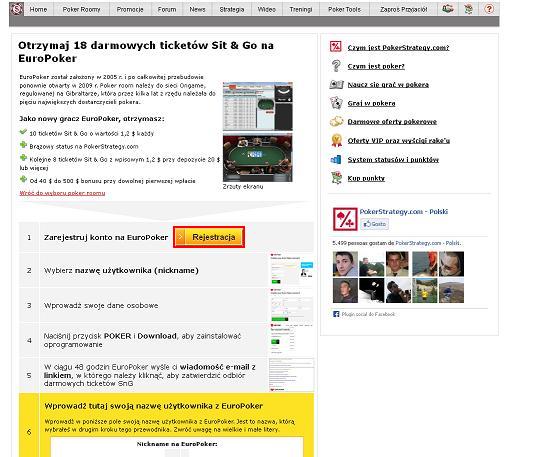Select the News menu item
The height and width of the screenshot is (457, 539).
click(x=197, y=10)
